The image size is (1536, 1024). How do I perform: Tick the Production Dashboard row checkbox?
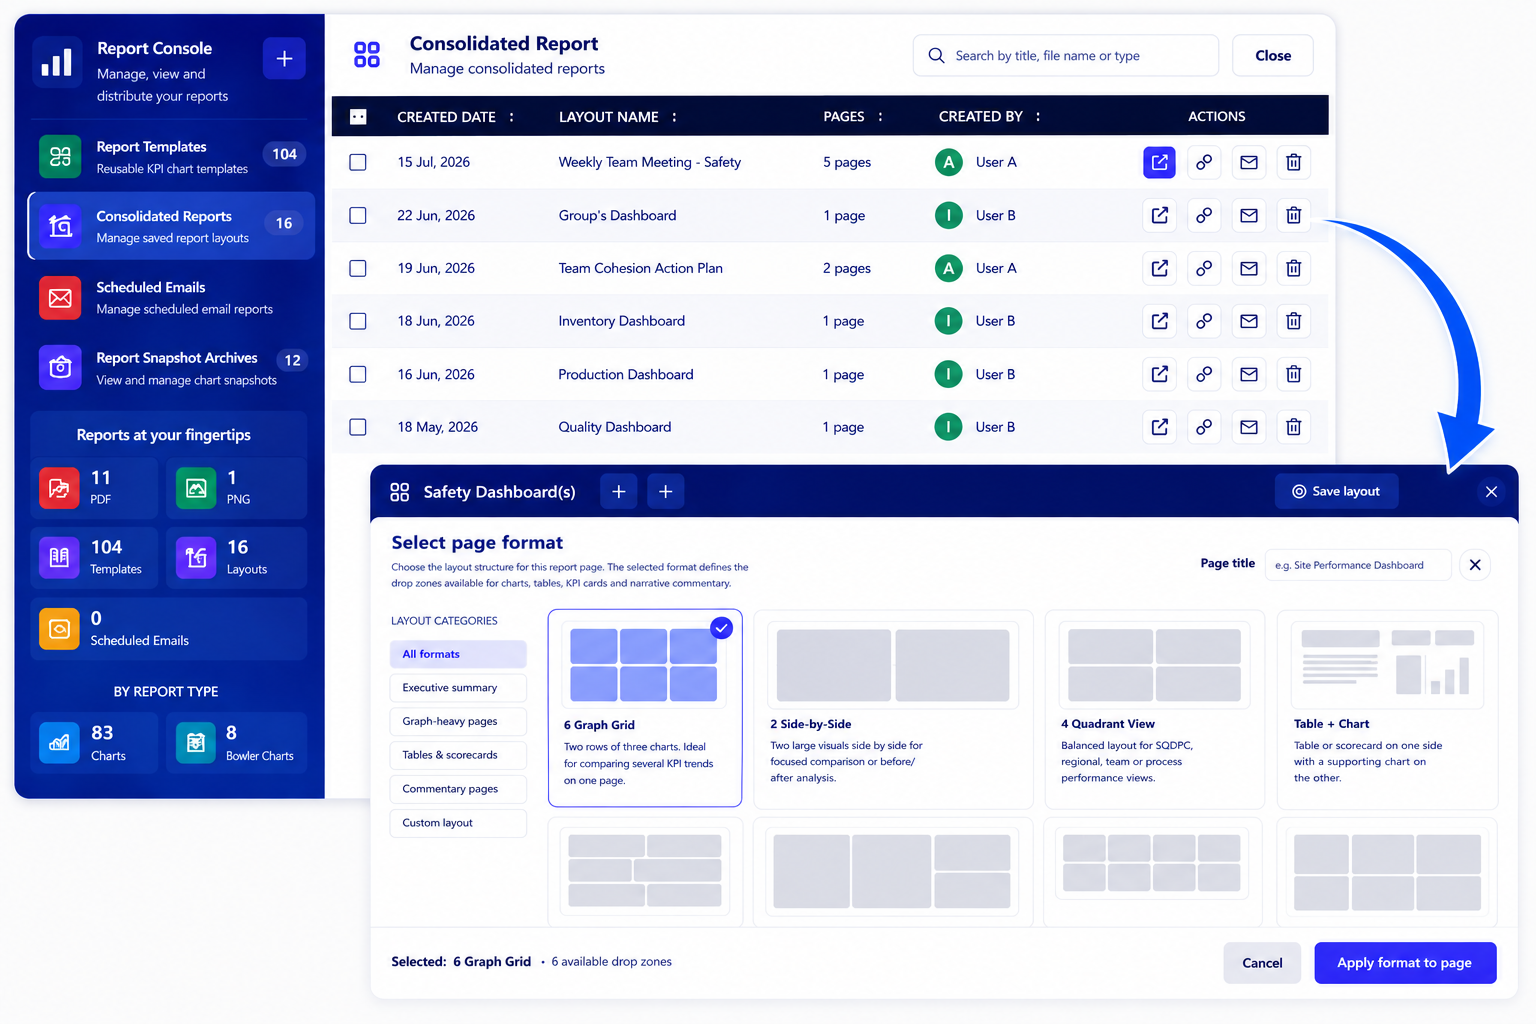(358, 374)
